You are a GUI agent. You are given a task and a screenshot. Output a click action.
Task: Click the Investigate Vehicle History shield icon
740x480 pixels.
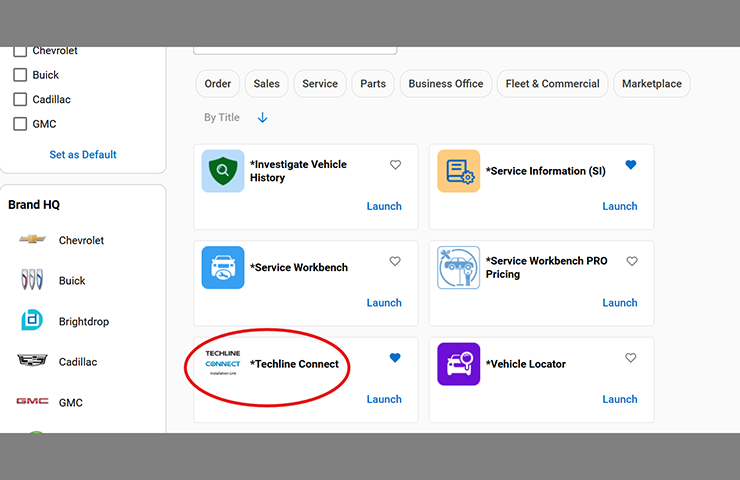point(223,171)
